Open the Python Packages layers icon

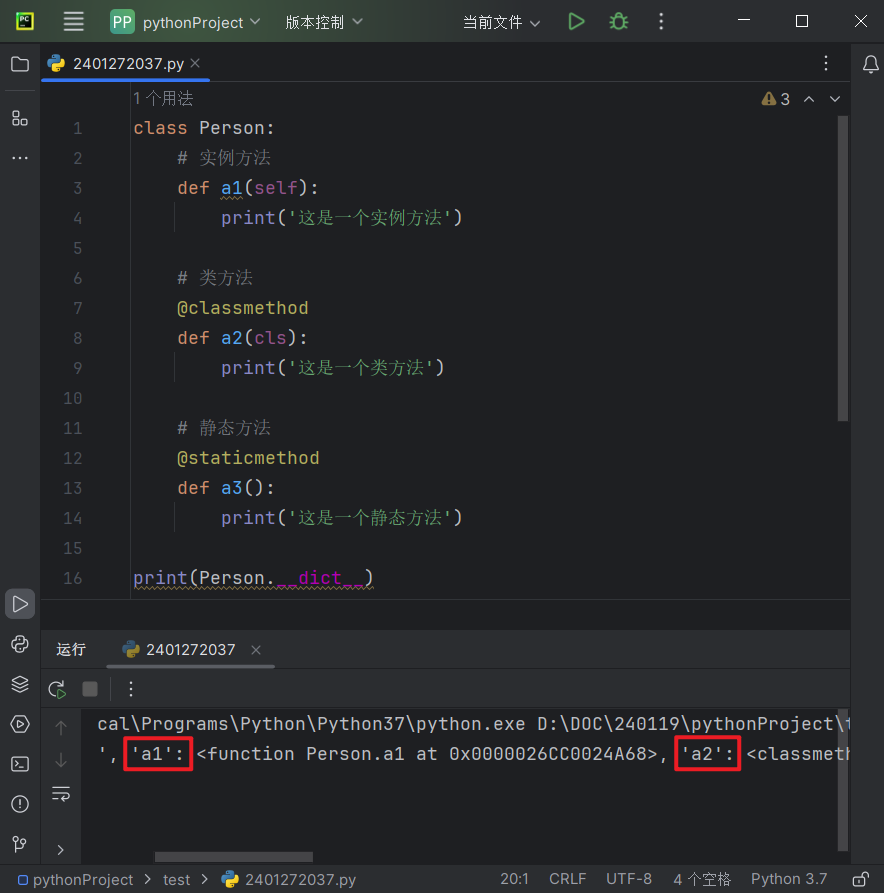pos(20,684)
